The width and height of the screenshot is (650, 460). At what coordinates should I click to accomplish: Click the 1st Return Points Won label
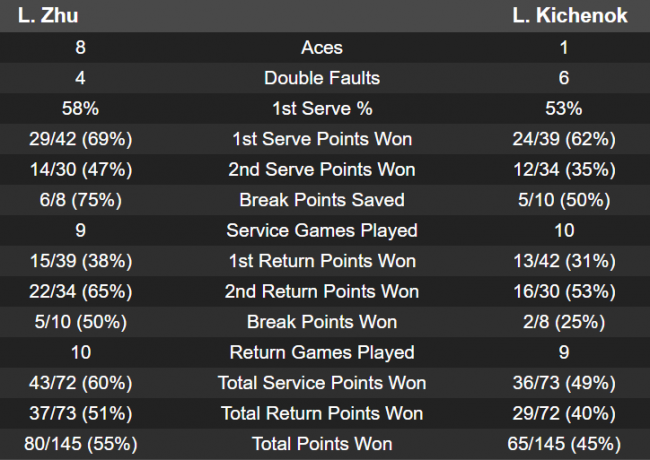tap(322, 261)
